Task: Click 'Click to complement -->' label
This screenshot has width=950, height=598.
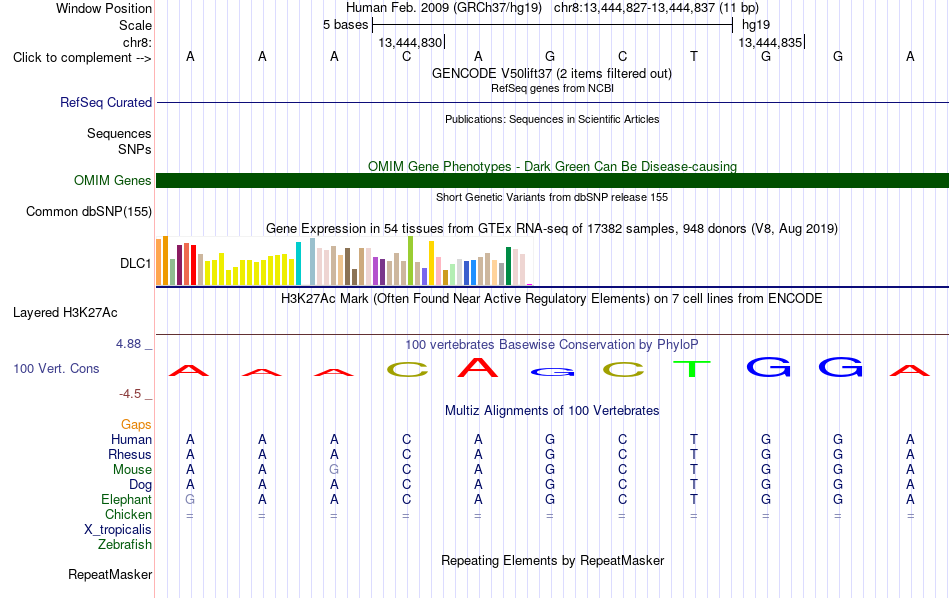Action: click(x=82, y=58)
